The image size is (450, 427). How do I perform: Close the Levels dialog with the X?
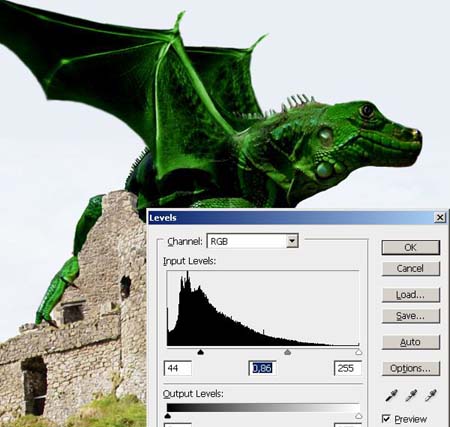click(x=440, y=218)
